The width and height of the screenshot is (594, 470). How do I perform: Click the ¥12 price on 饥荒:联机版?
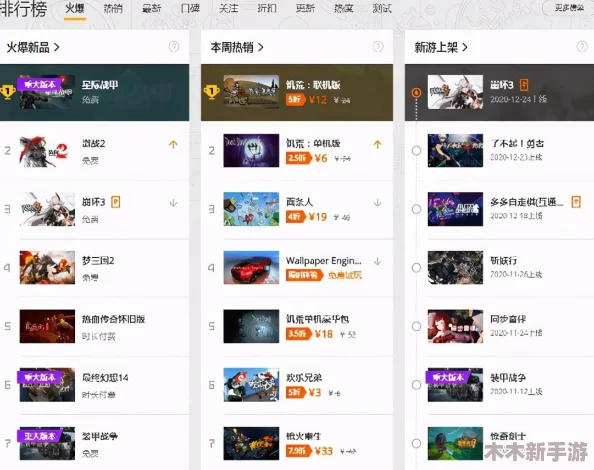click(x=318, y=100)
